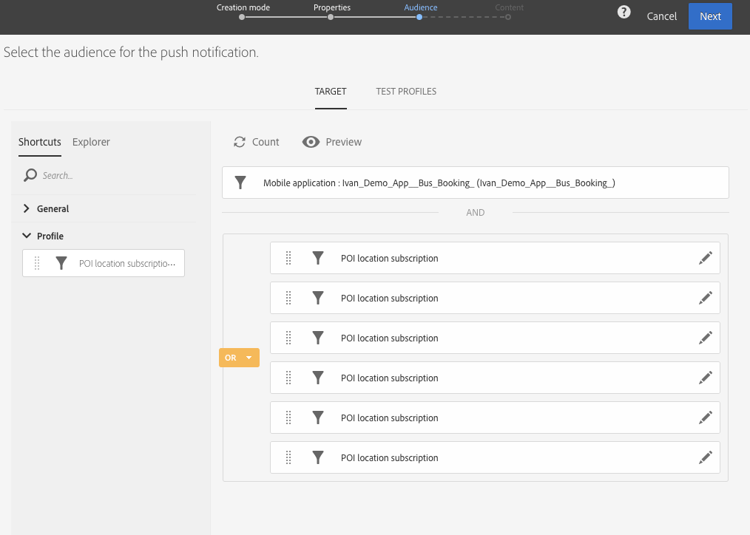Switch to the TEST PROFILES tab
Screen dimensions: 750x535
406,91
